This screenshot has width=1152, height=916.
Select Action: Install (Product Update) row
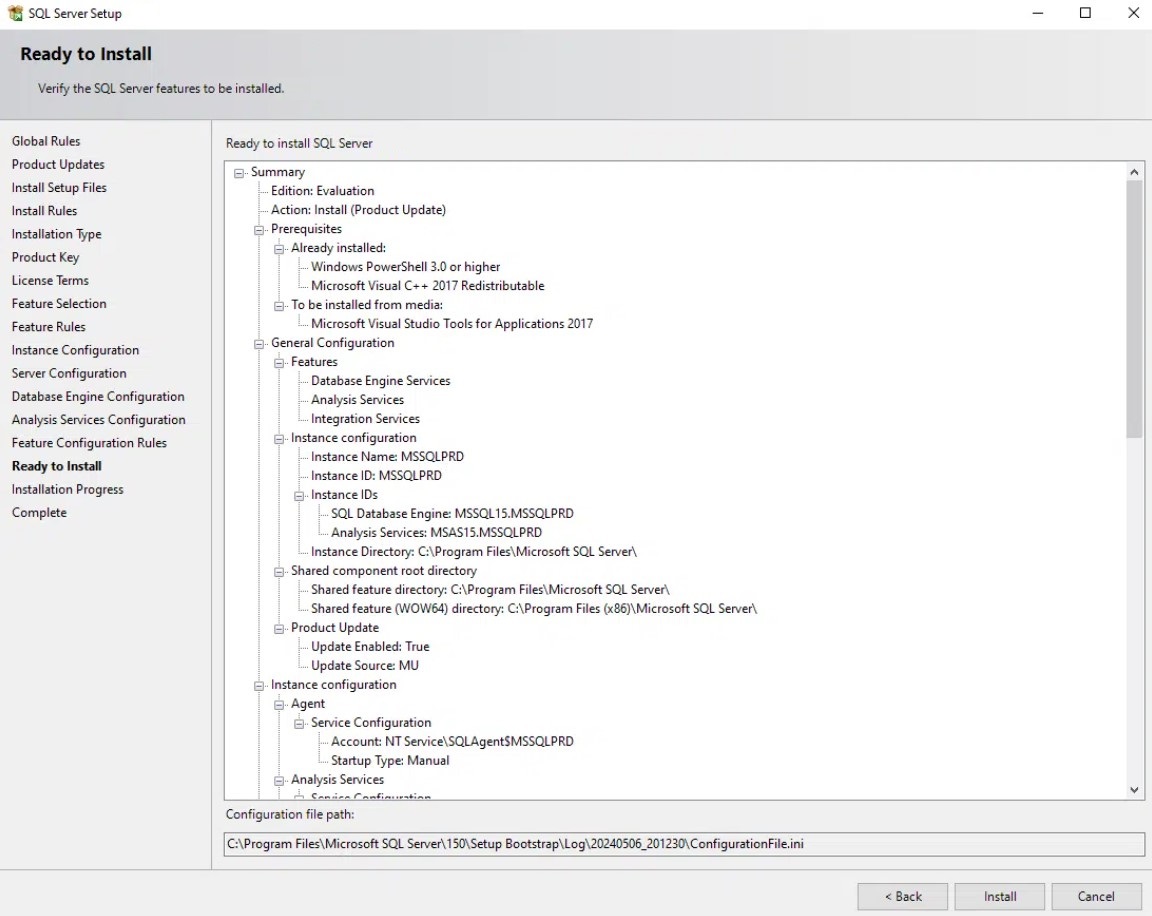coord(359,210)
